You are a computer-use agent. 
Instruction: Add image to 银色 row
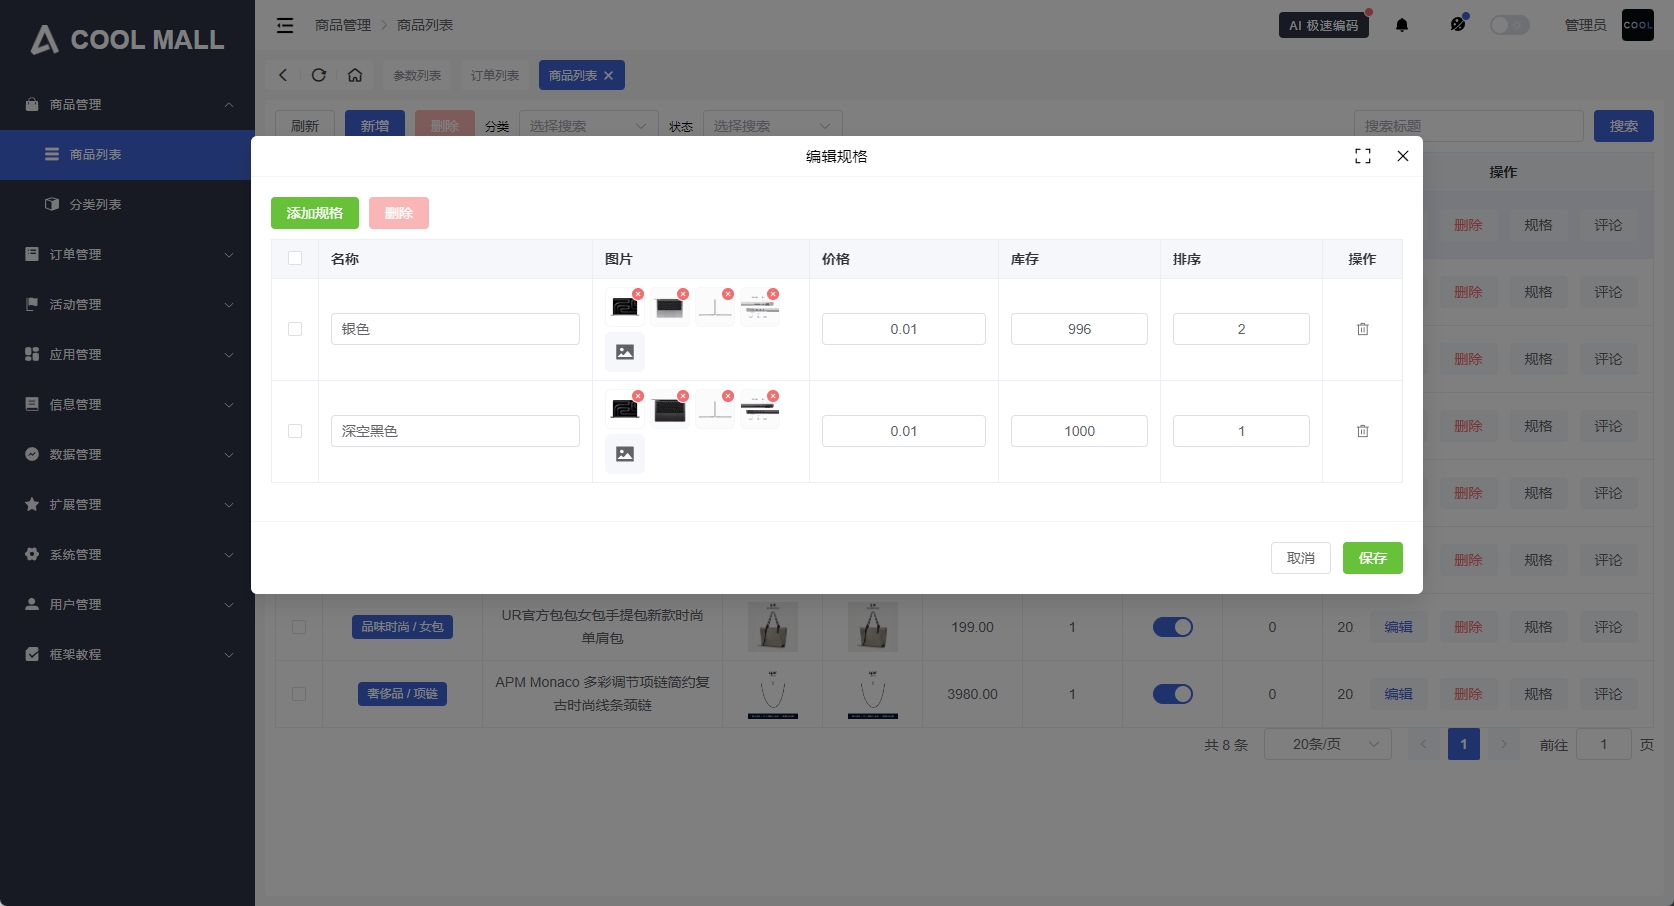pyautogui.click(x=625, y=352)
